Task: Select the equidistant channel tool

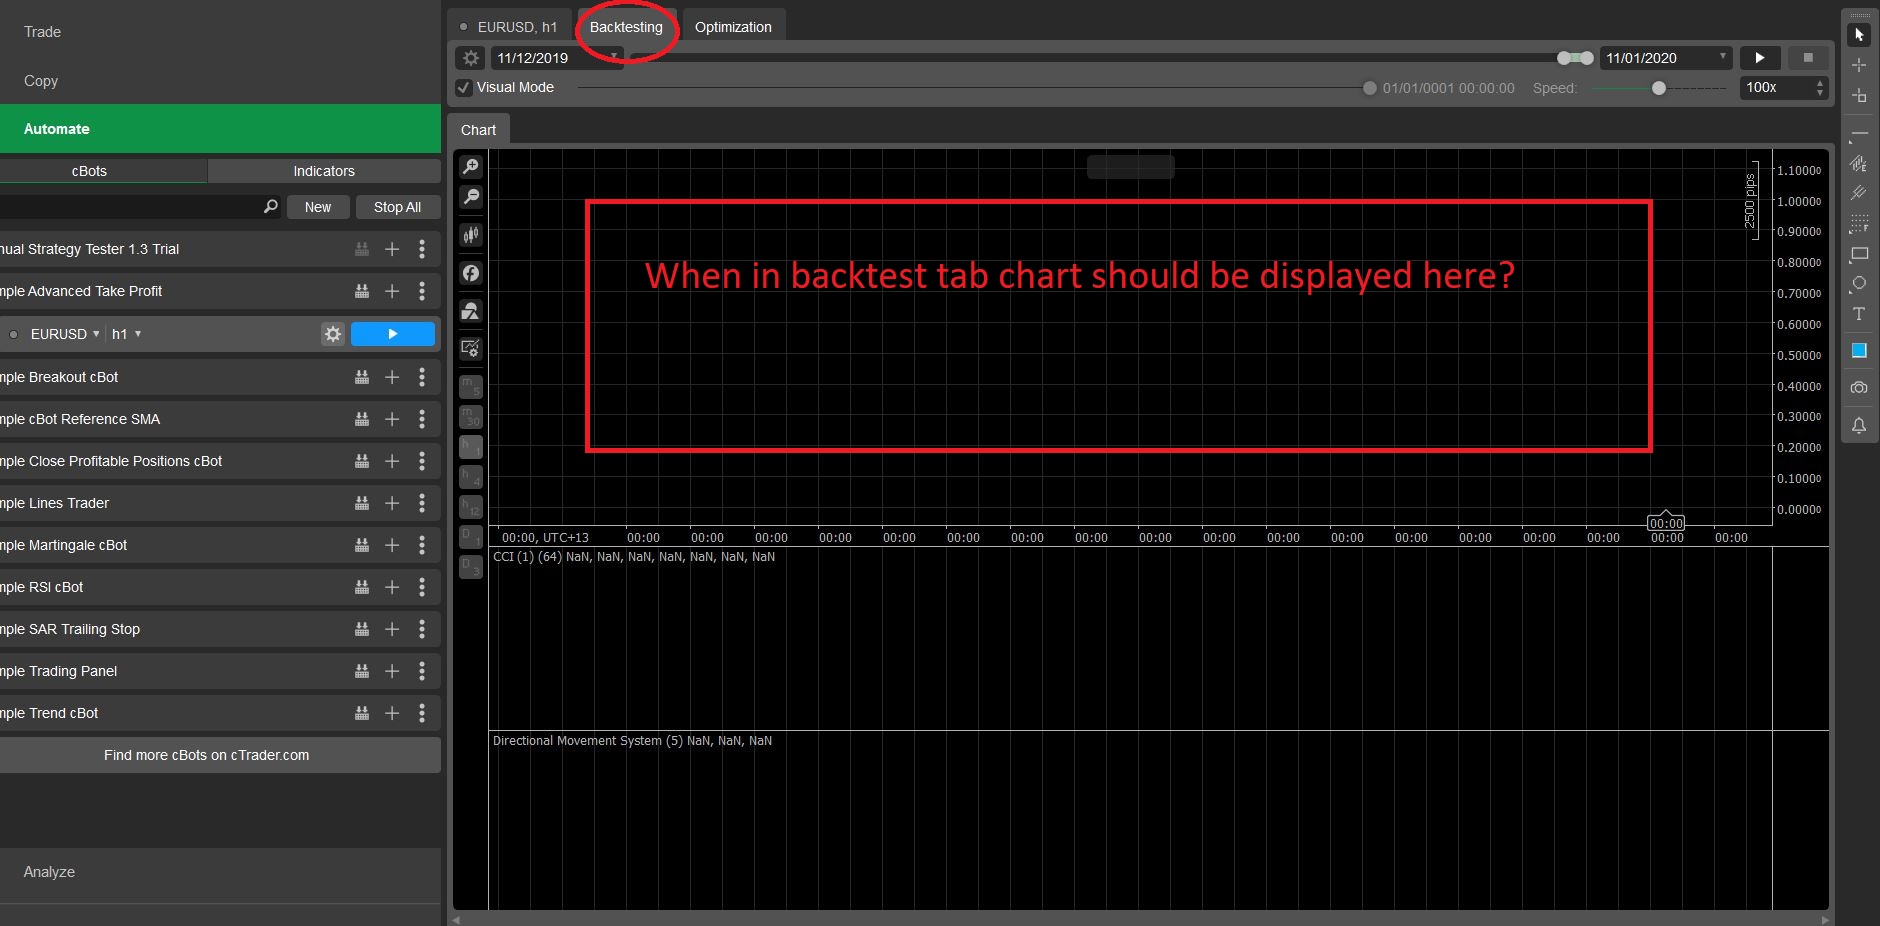Action: [1859, 163]
